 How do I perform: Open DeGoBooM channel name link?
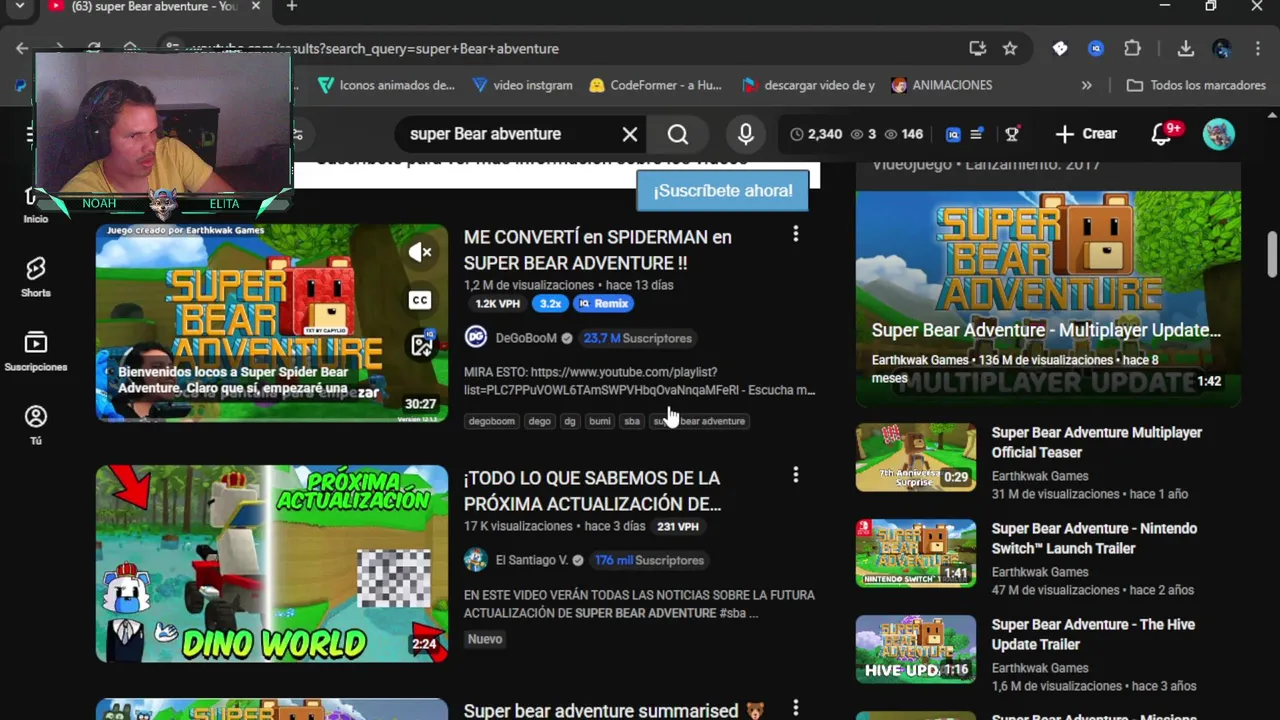point(526,338)
